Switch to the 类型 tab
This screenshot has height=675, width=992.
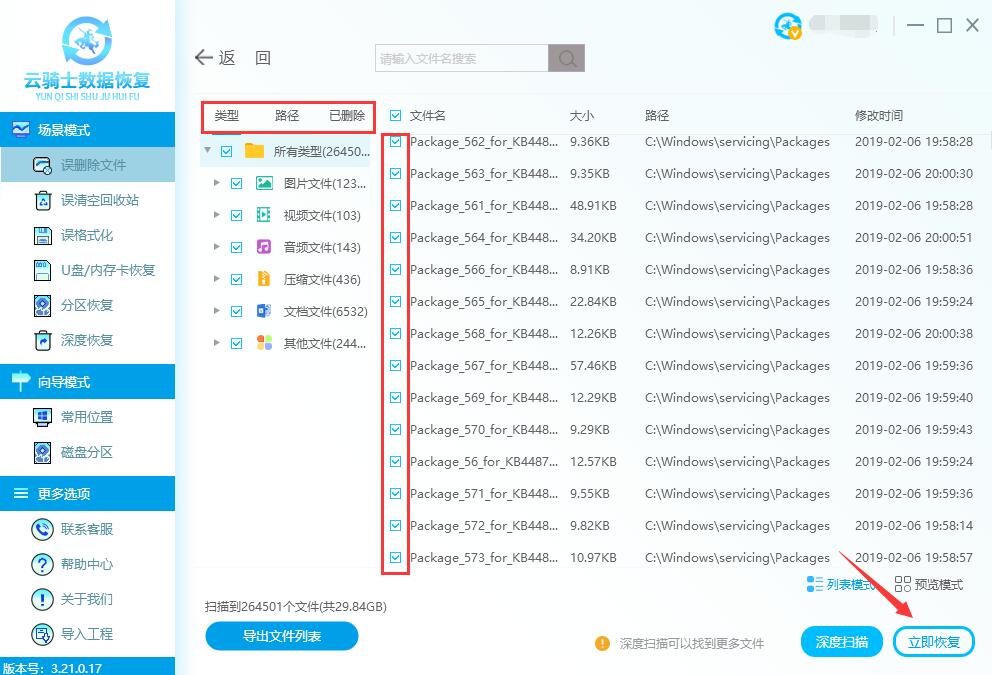[226, 116]
